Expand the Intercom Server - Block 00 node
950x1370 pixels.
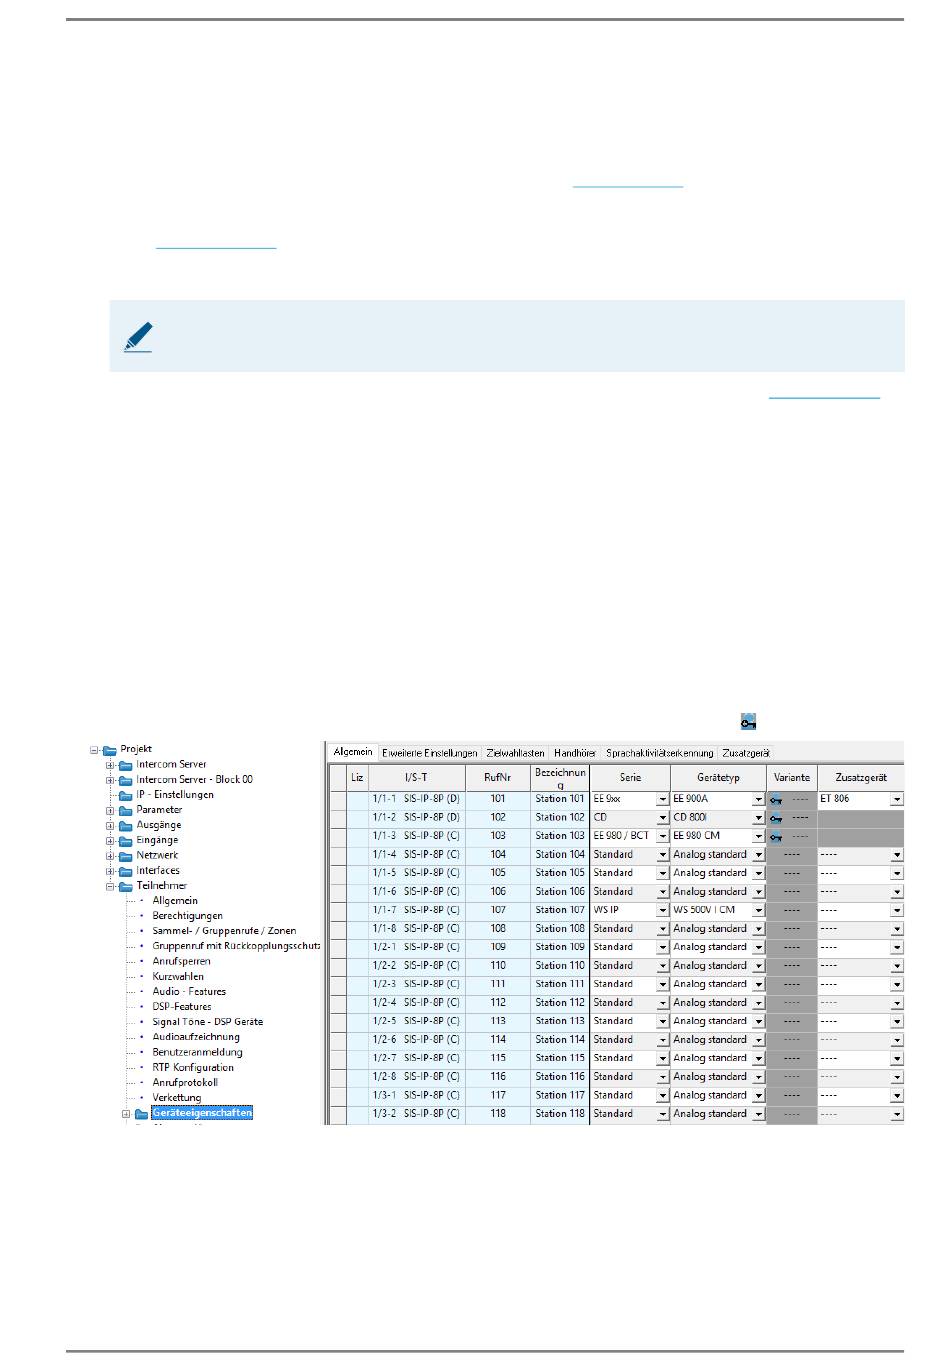[x=111, y=780]
